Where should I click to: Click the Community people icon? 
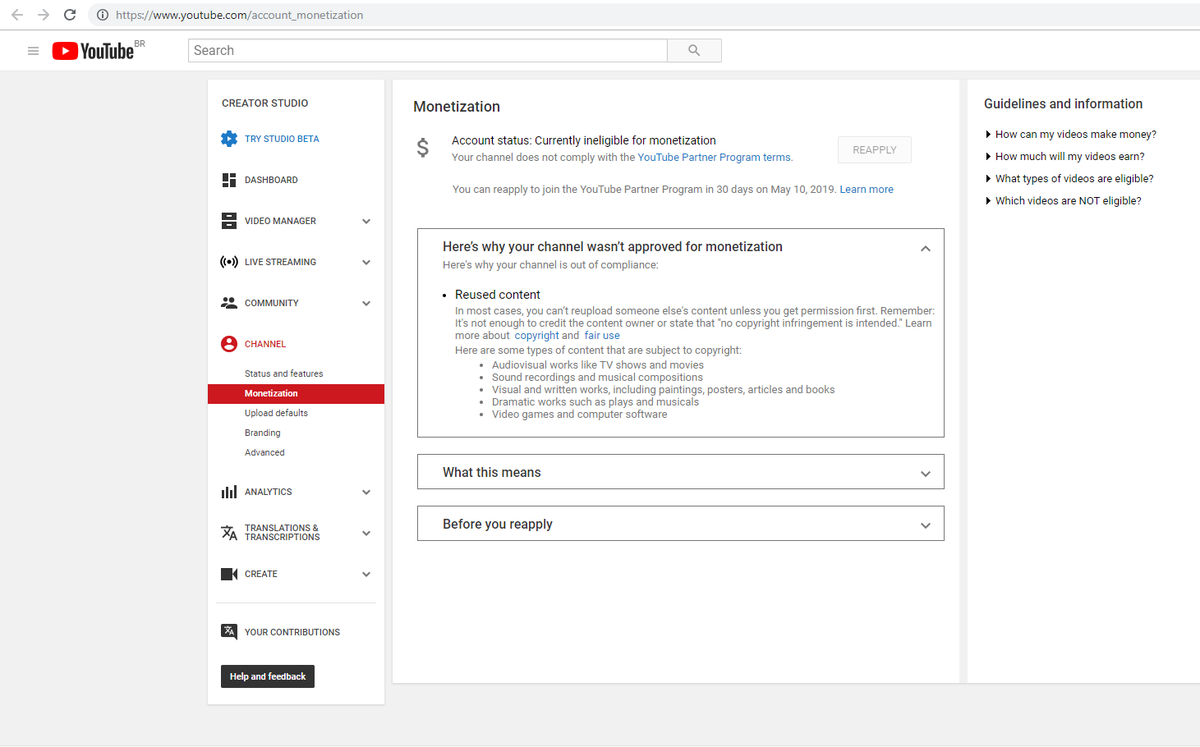coord(229,303)
